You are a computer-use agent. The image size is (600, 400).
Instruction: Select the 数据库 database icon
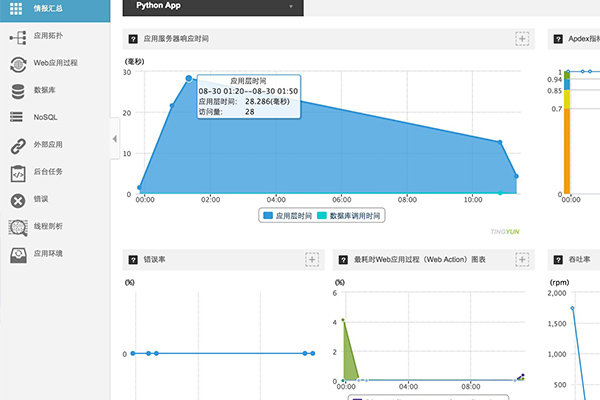17,91
